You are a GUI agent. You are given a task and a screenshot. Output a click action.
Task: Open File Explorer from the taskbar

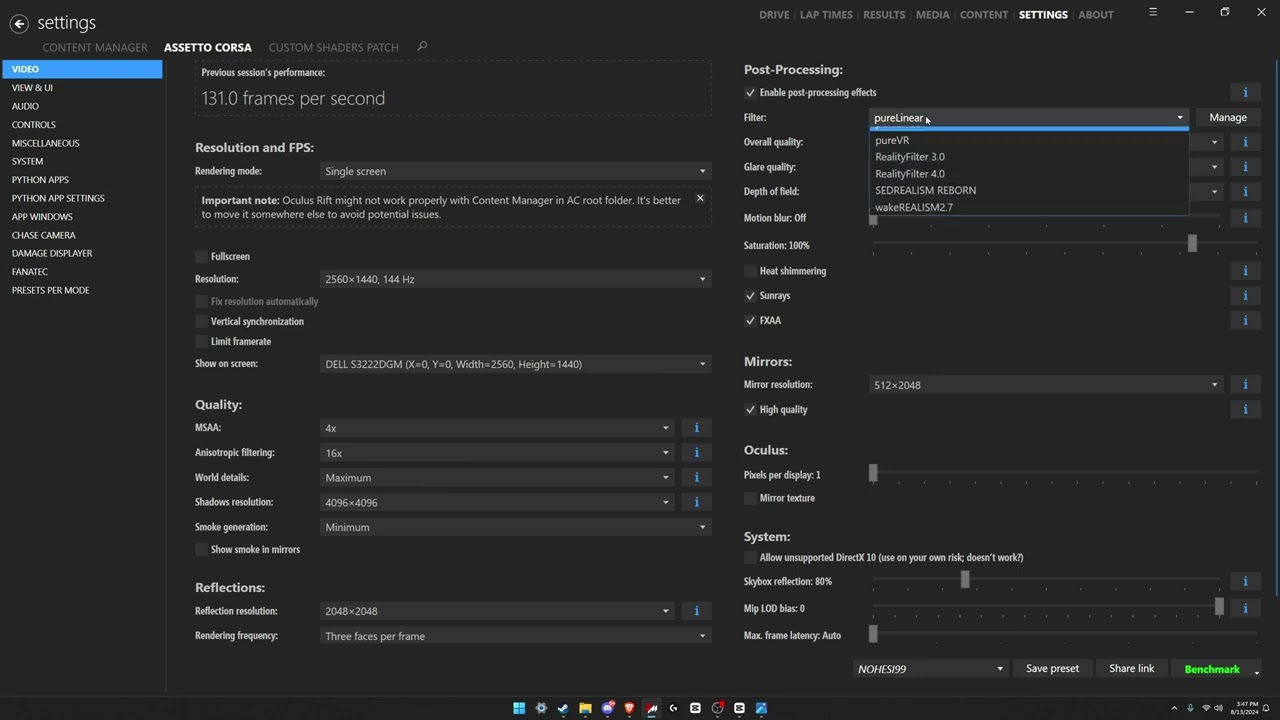tap(585, 708)
